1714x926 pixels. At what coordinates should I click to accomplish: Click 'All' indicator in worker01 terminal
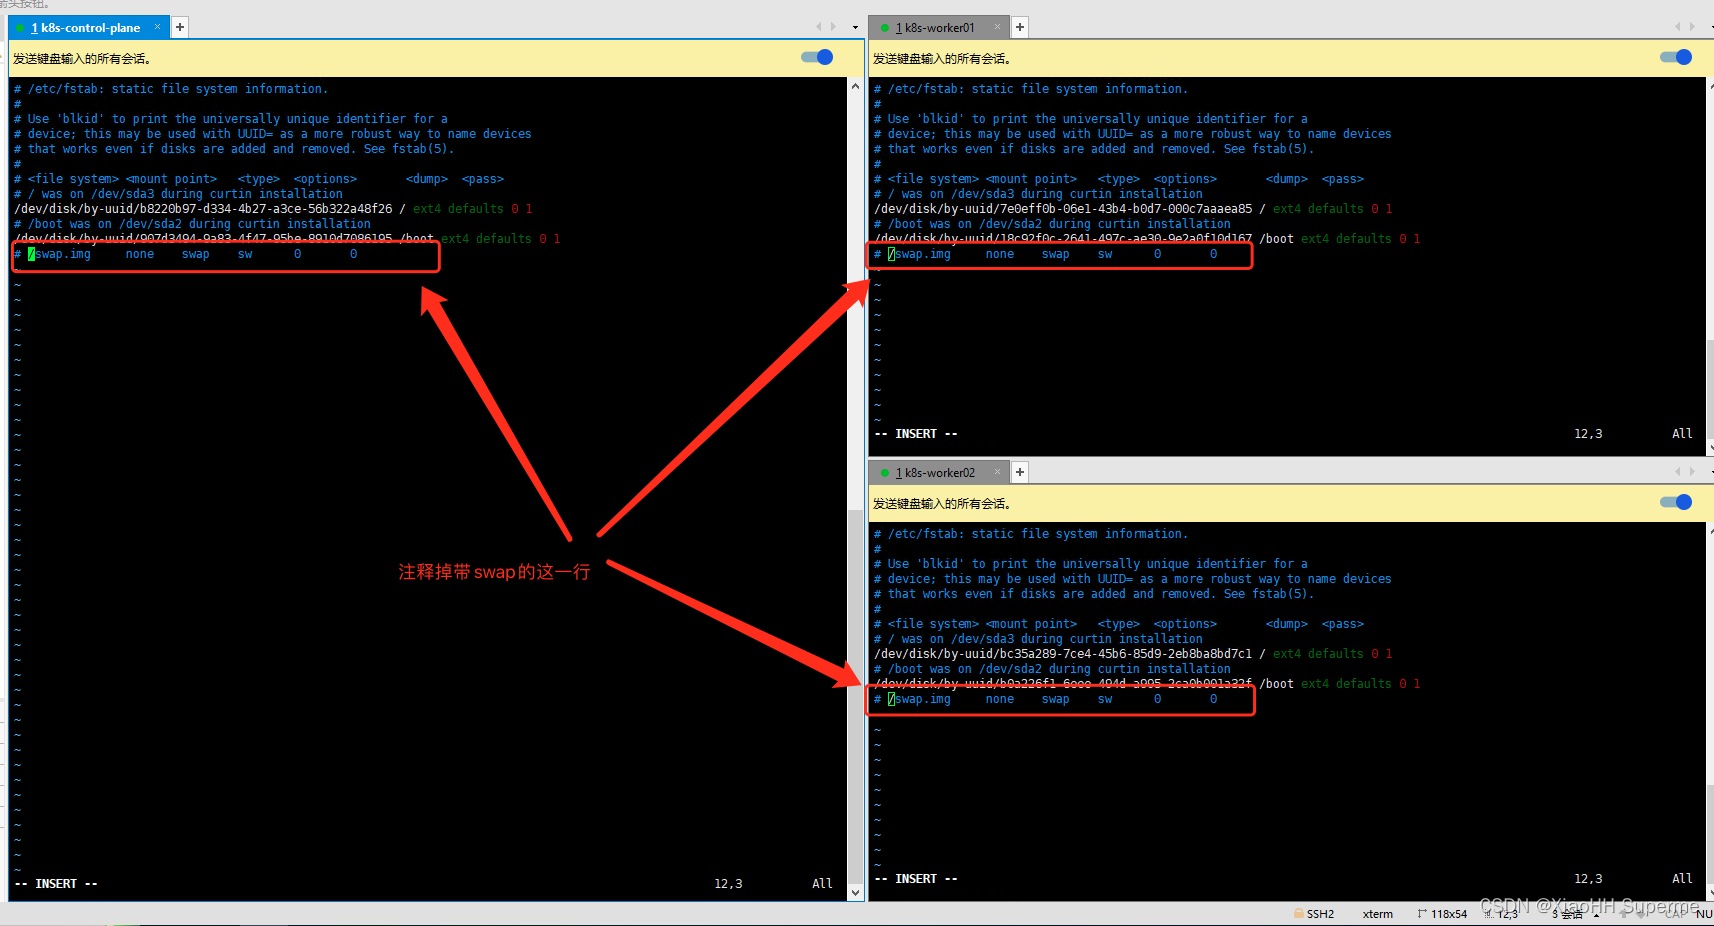(1682, 434)
